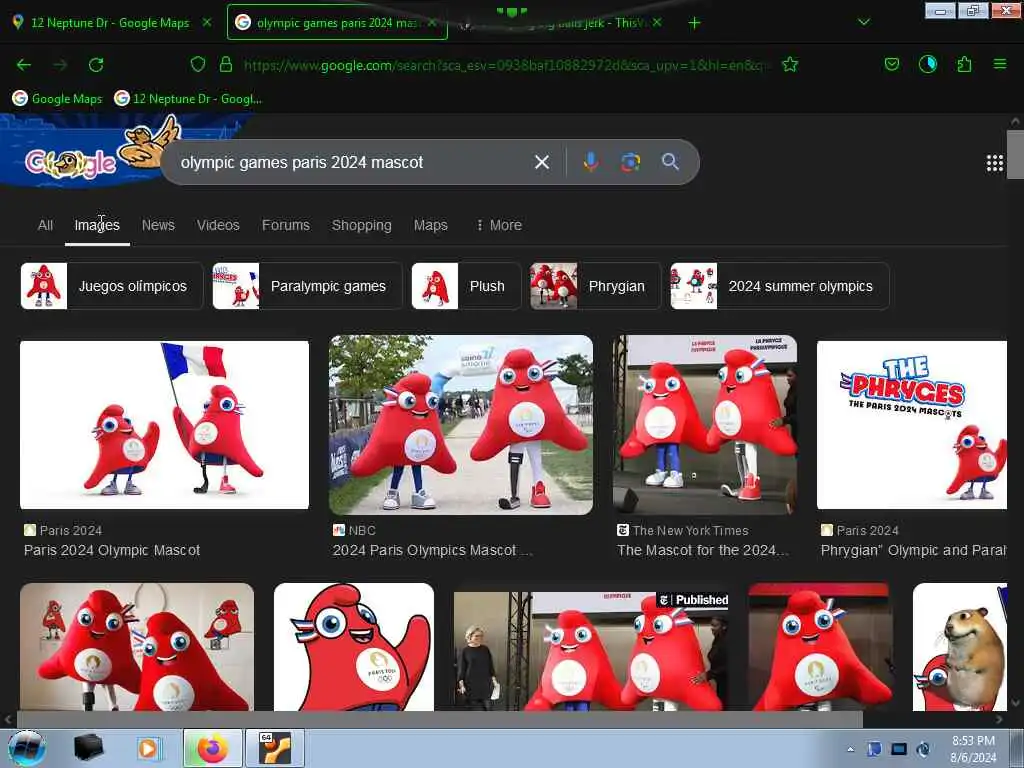Open 2024 Paris Olympics Mascot NBC link
The height and width of the screenshot is (768, 1024).
coord(432,551)
